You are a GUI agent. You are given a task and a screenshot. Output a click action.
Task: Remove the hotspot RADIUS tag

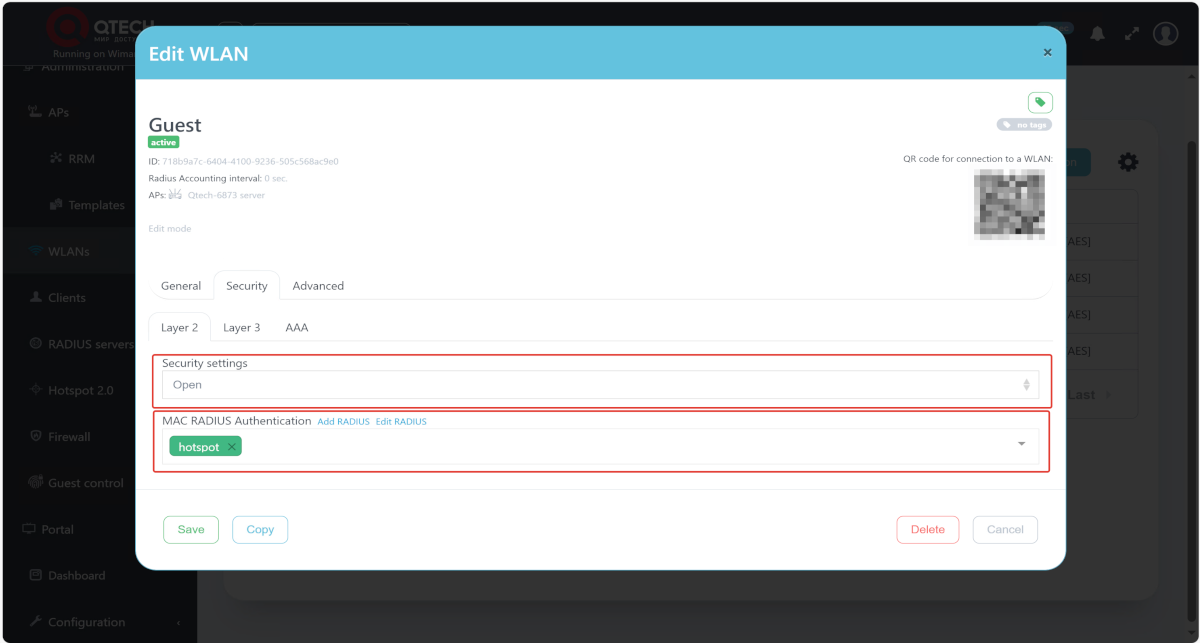tap(232, 447)
